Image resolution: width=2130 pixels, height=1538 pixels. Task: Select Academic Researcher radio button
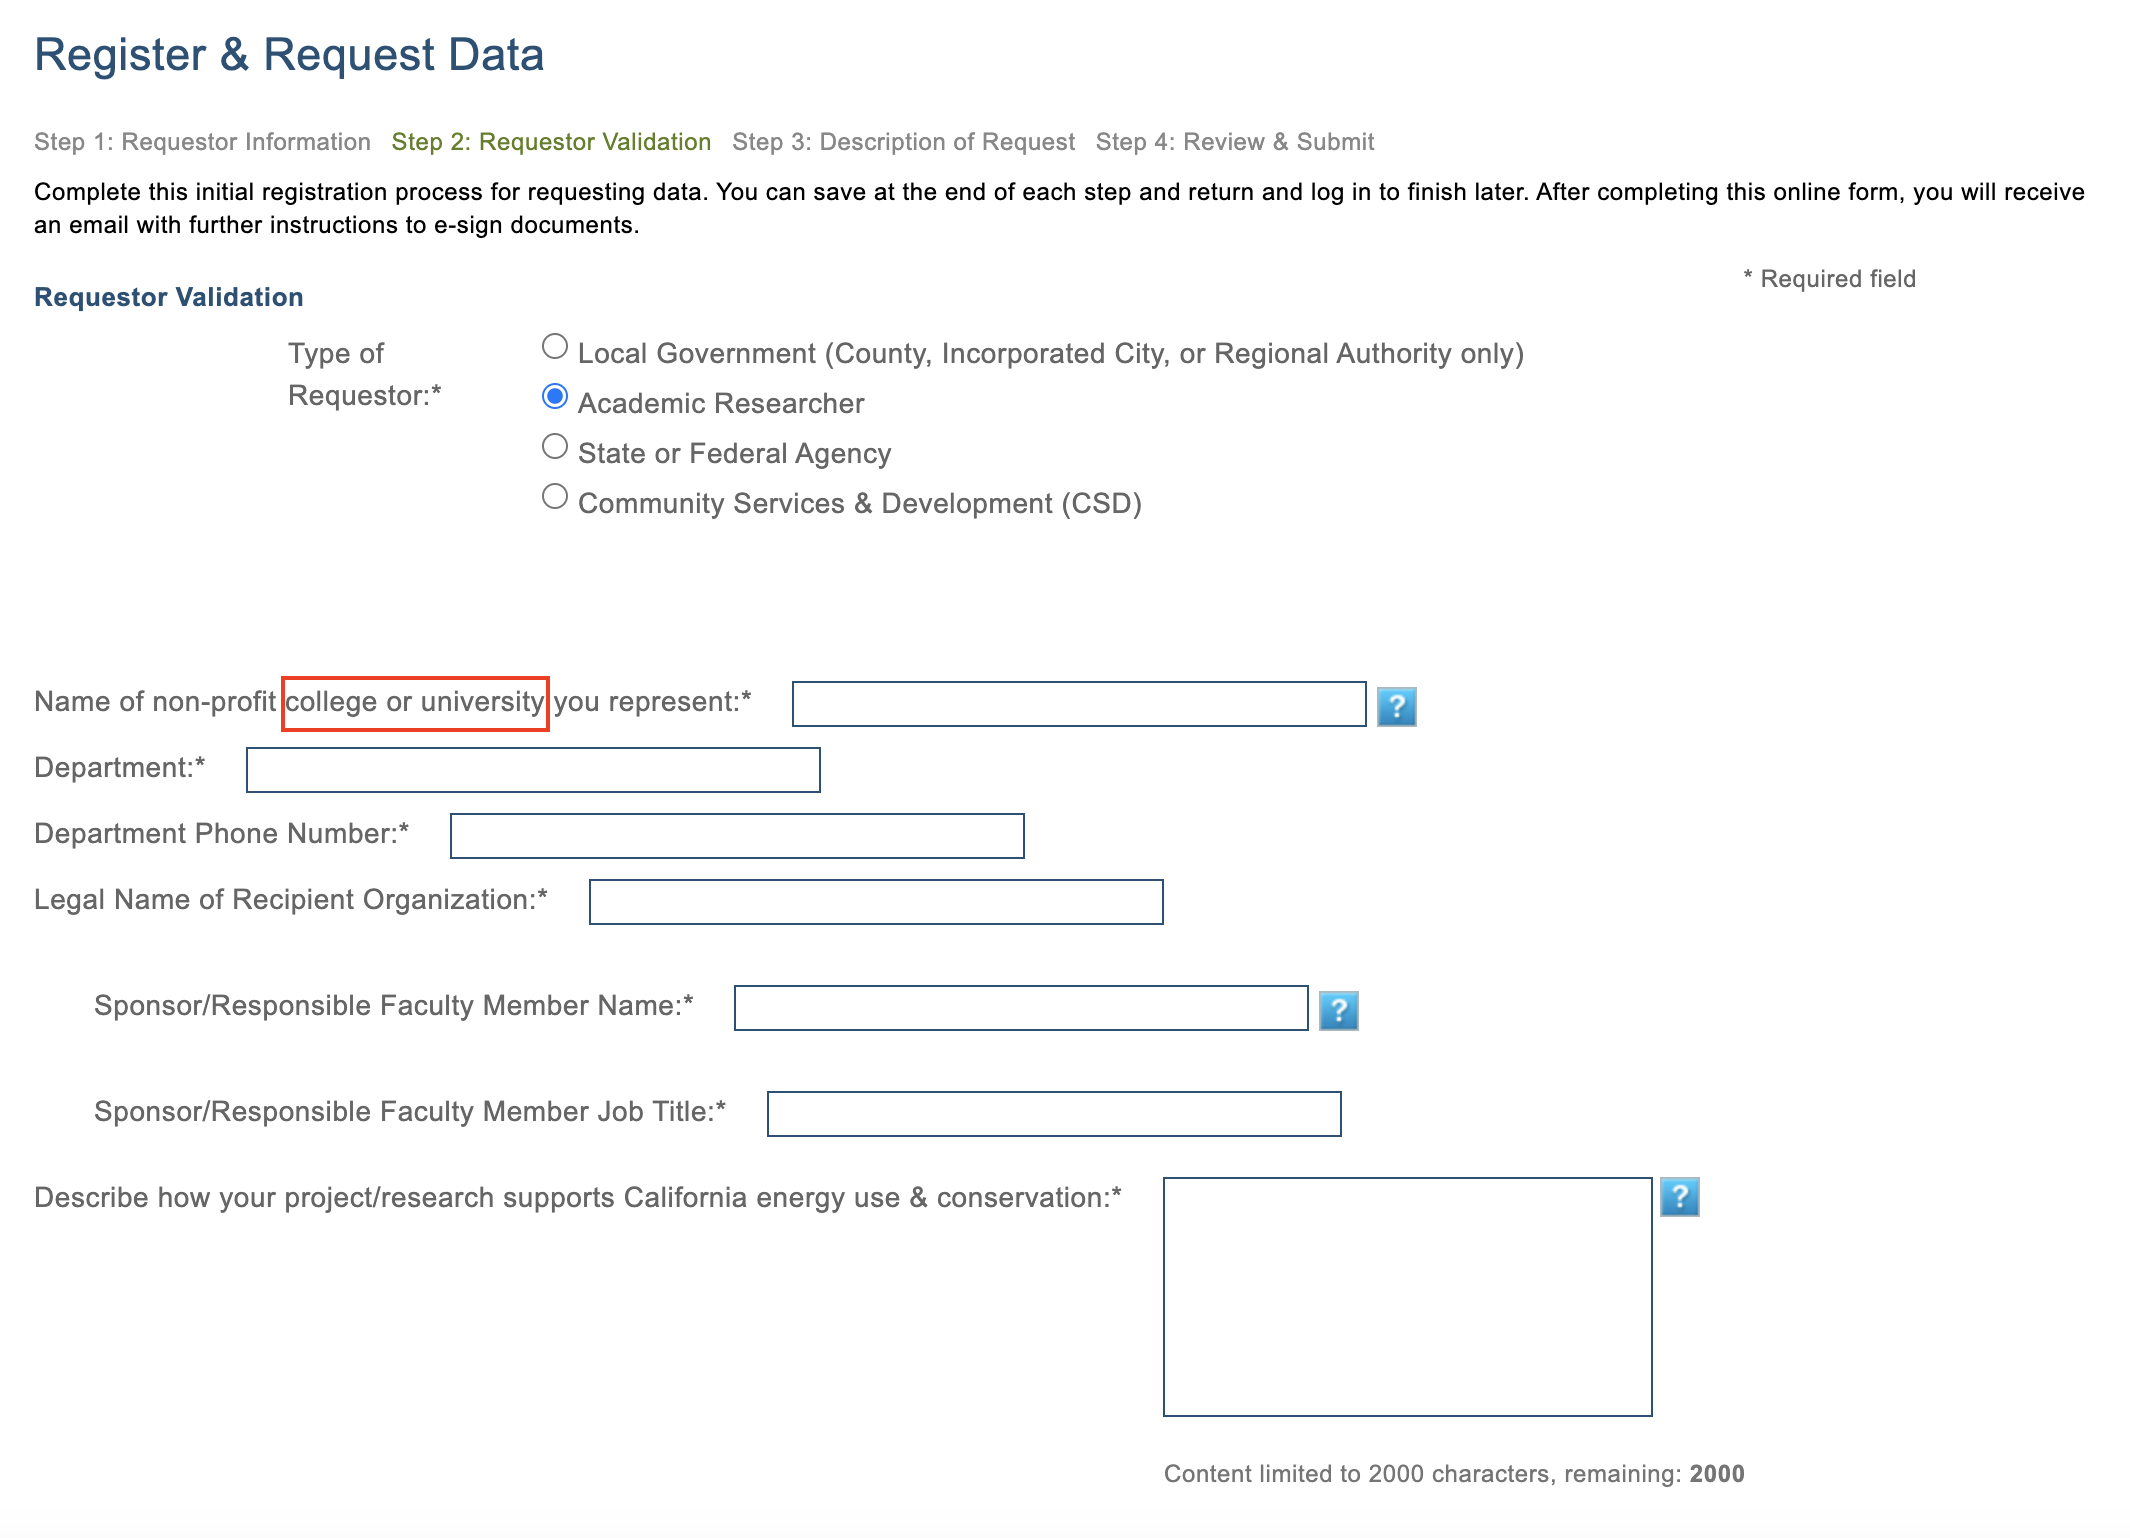coord(555,397)
